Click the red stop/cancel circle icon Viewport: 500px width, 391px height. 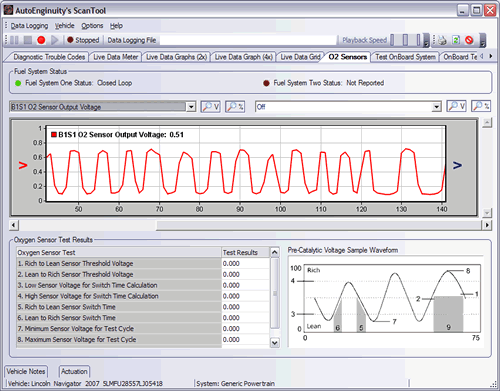click(469, 40)
